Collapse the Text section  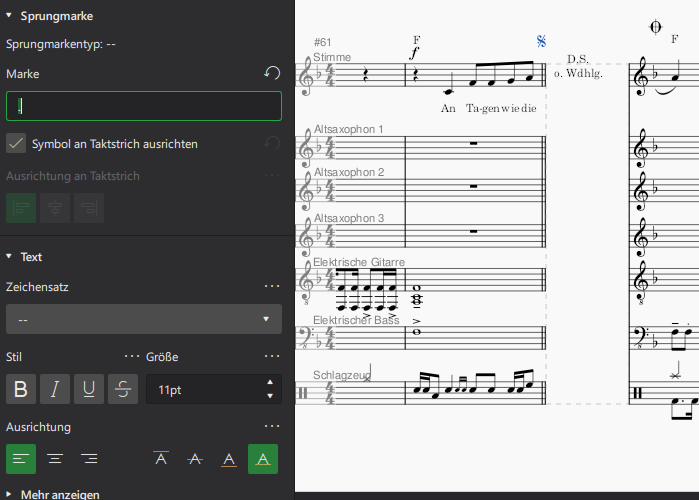pyautogui.click(x=9, y=257)
